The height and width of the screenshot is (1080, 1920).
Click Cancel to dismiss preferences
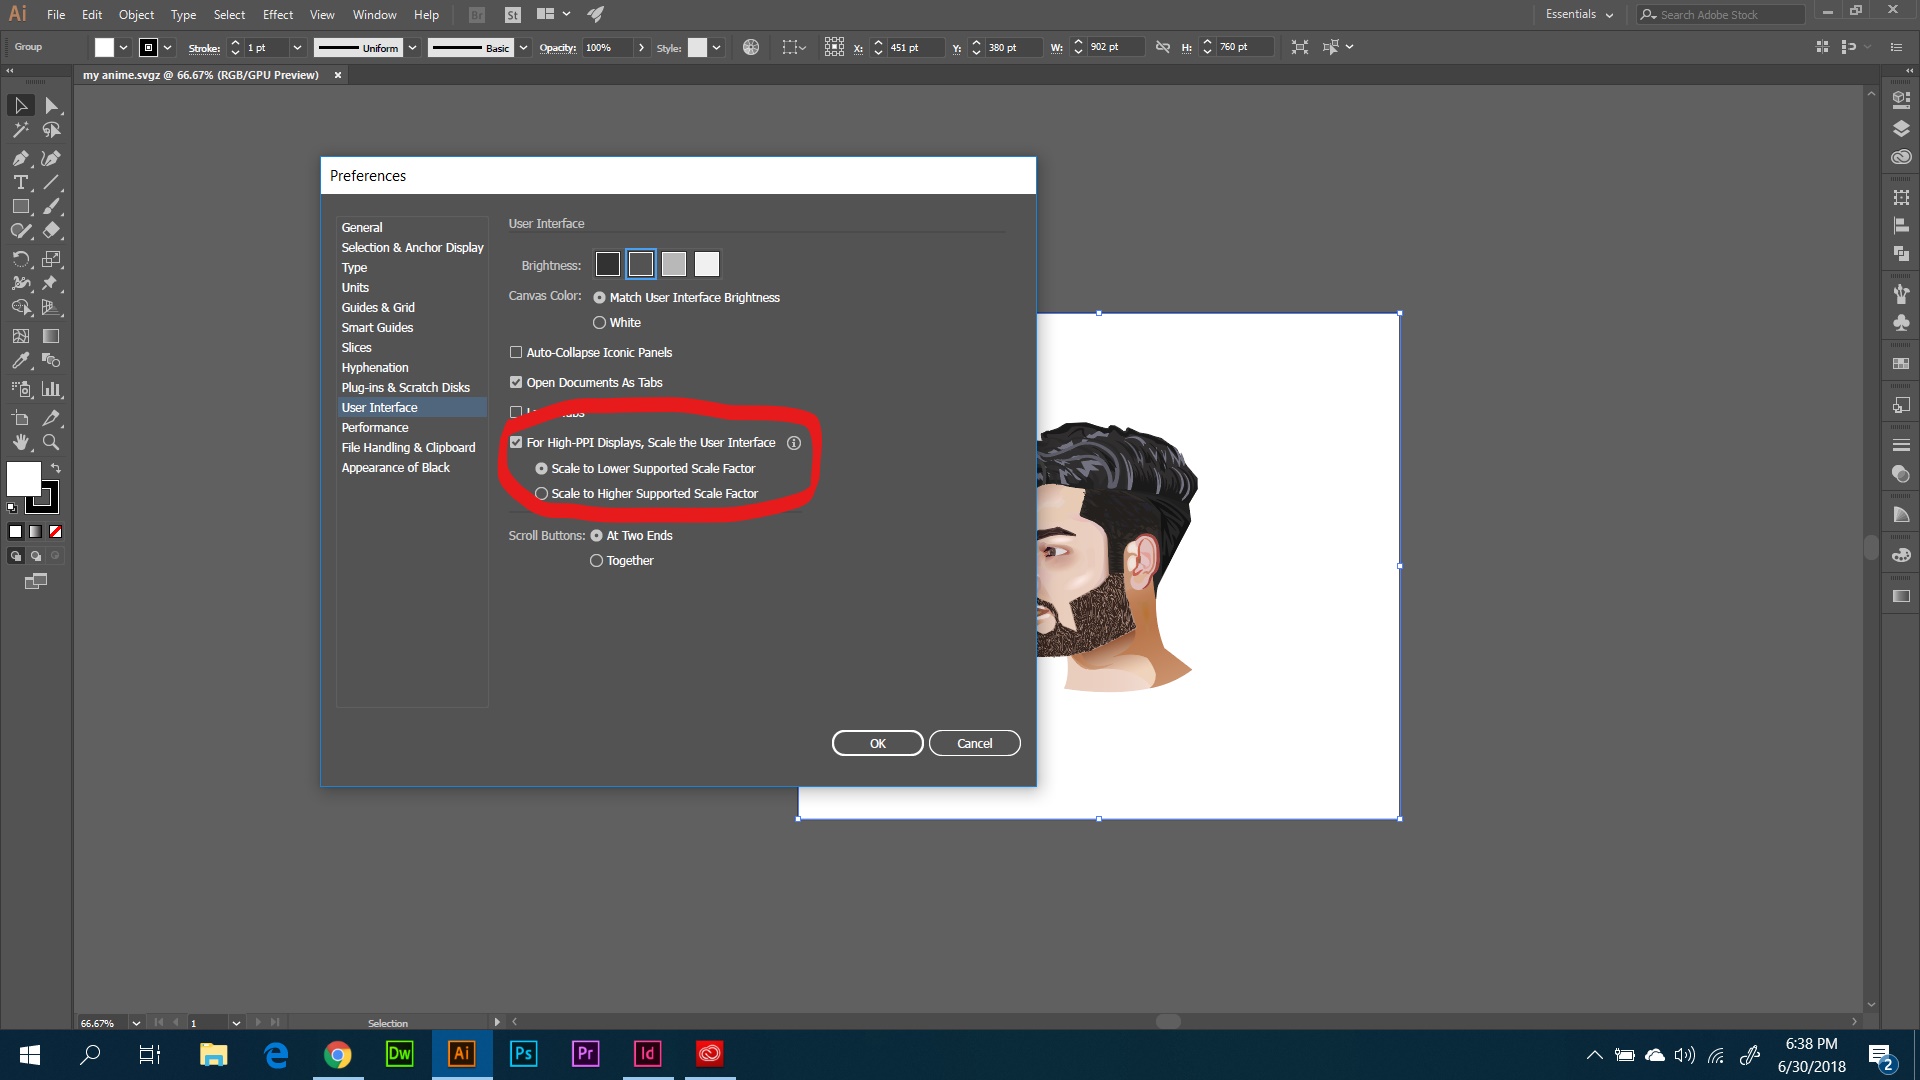(x=973, y=742)
